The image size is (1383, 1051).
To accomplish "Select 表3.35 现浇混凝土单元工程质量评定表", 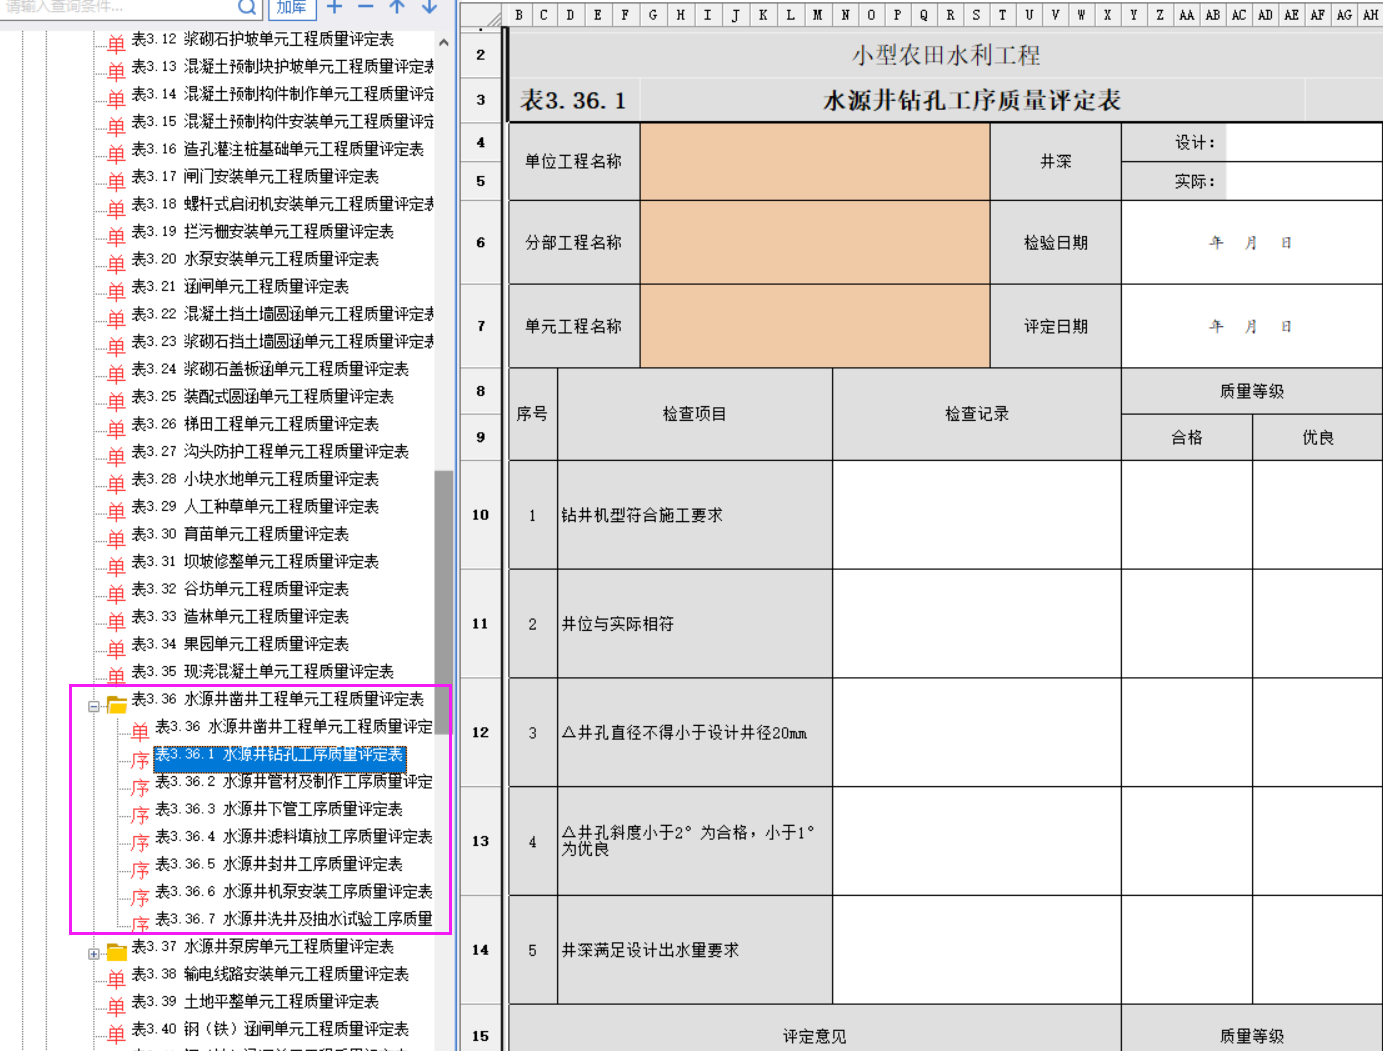I will click(262, 671).
